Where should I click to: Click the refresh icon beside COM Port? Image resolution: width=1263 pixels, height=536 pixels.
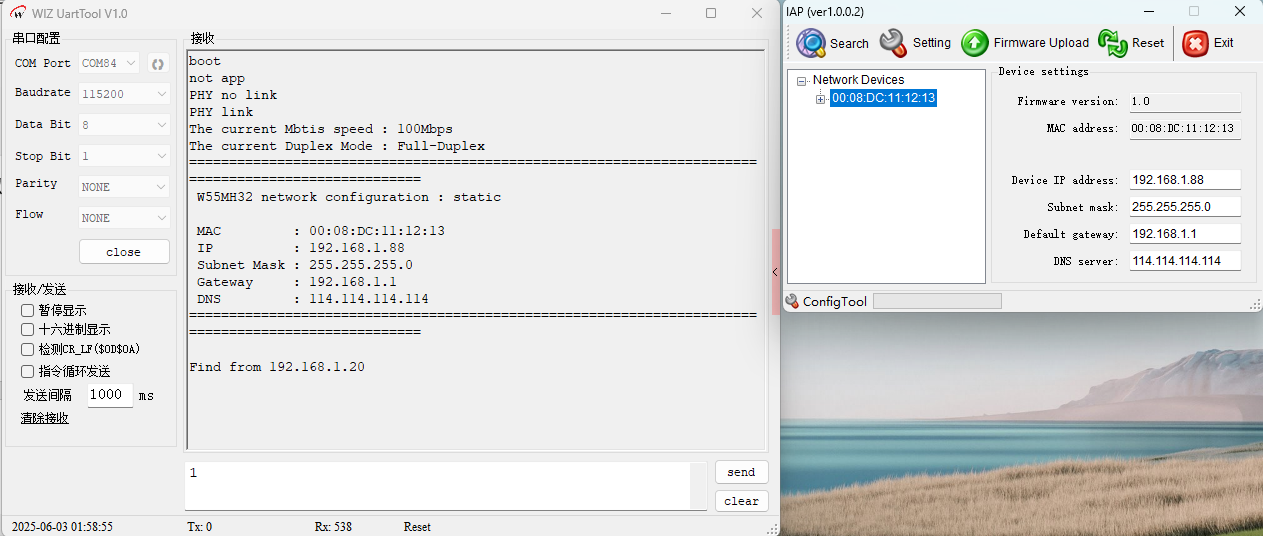point(158,64)
